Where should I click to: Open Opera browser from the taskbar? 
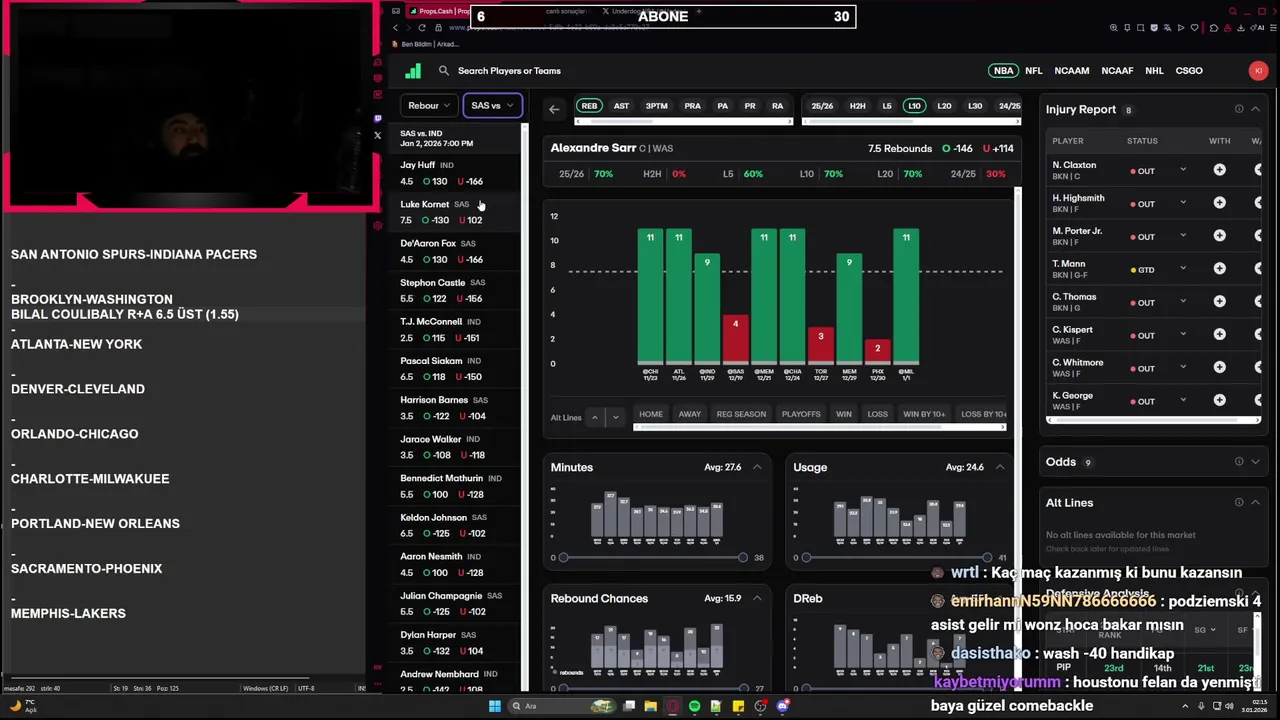[673, 706]
